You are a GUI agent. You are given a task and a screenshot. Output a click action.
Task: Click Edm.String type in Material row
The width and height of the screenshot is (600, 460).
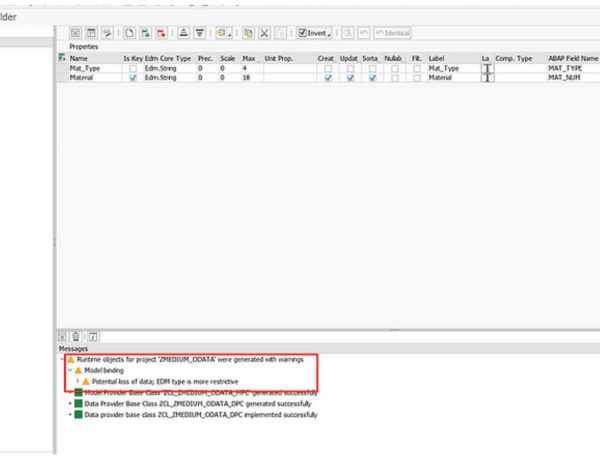point(160,77)
